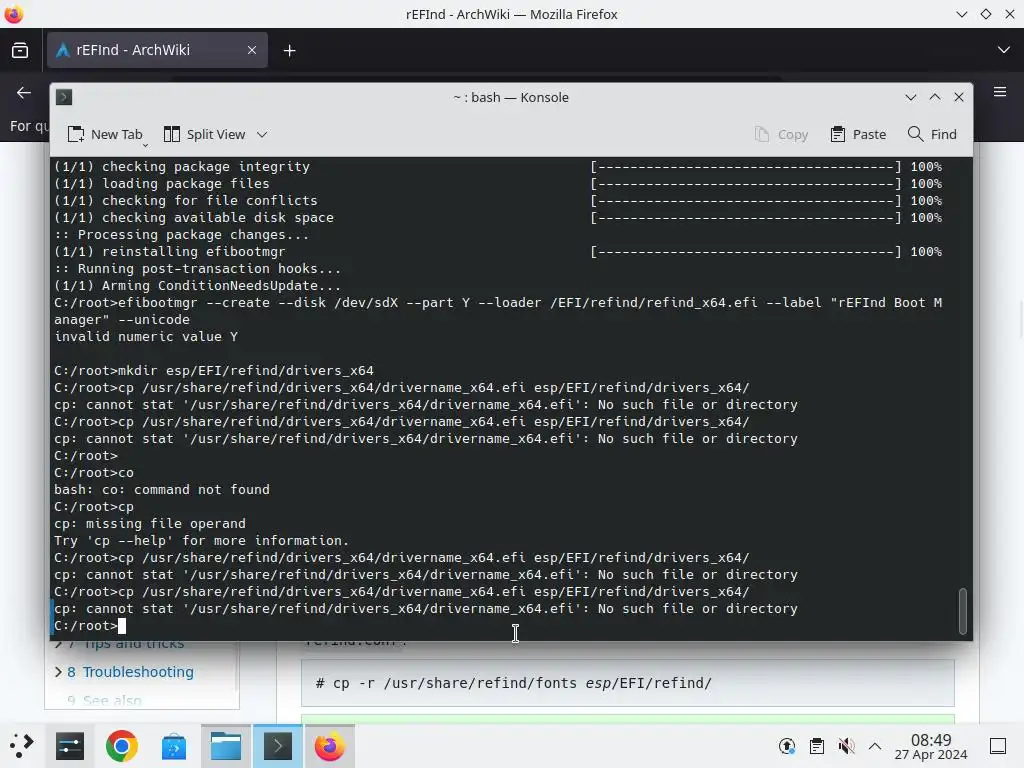
Task: Click '(1/1) reinstalling efibootmgr' line
Action: coord(170,252)
